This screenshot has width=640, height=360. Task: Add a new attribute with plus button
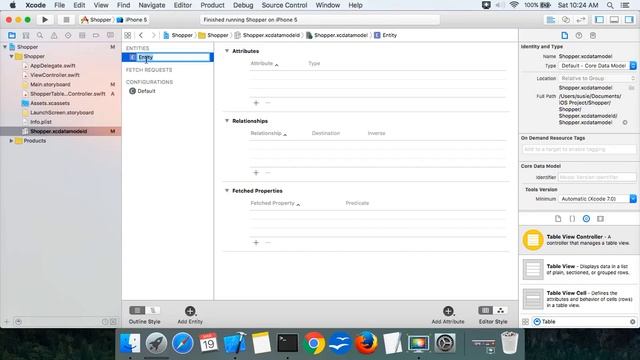click(256, 103)
